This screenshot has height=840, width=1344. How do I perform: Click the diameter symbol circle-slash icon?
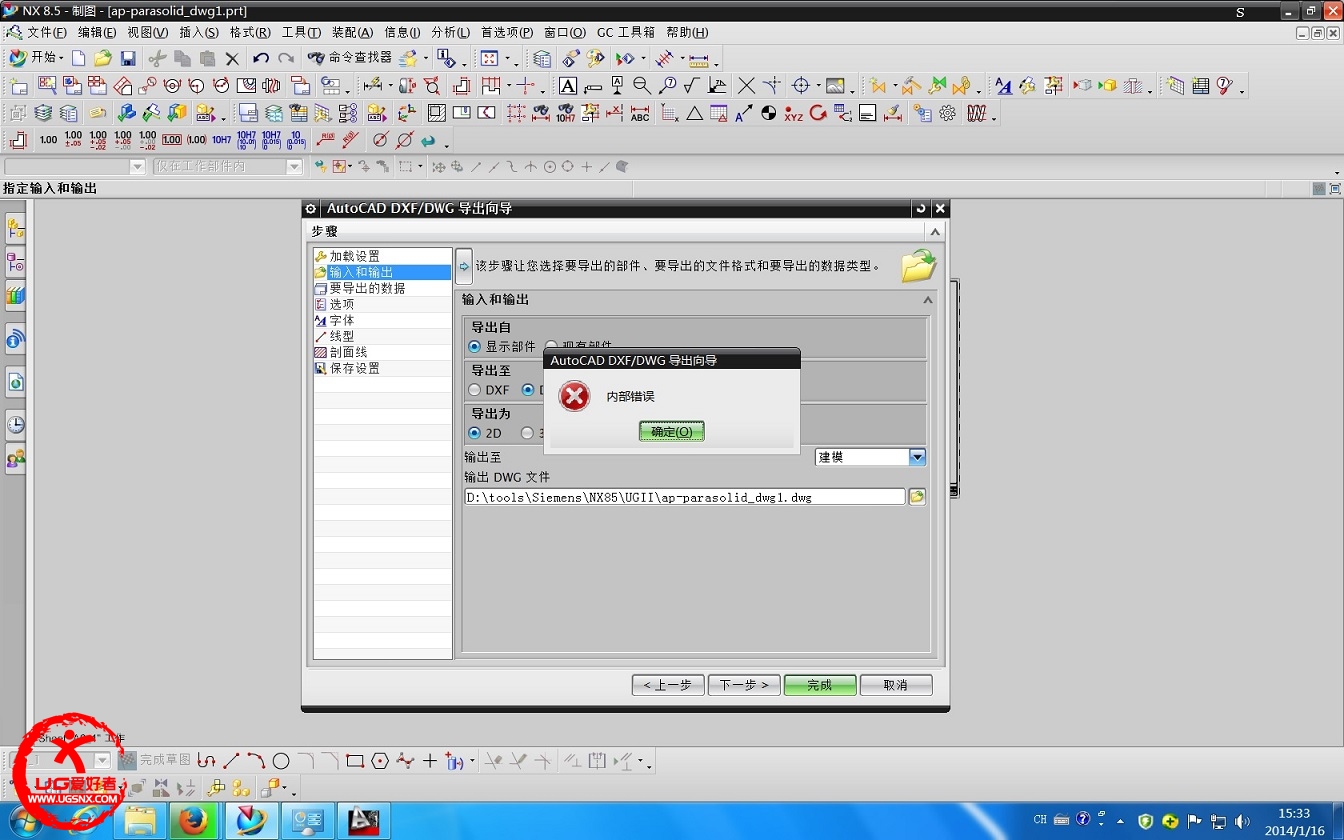tap(380, 140)
